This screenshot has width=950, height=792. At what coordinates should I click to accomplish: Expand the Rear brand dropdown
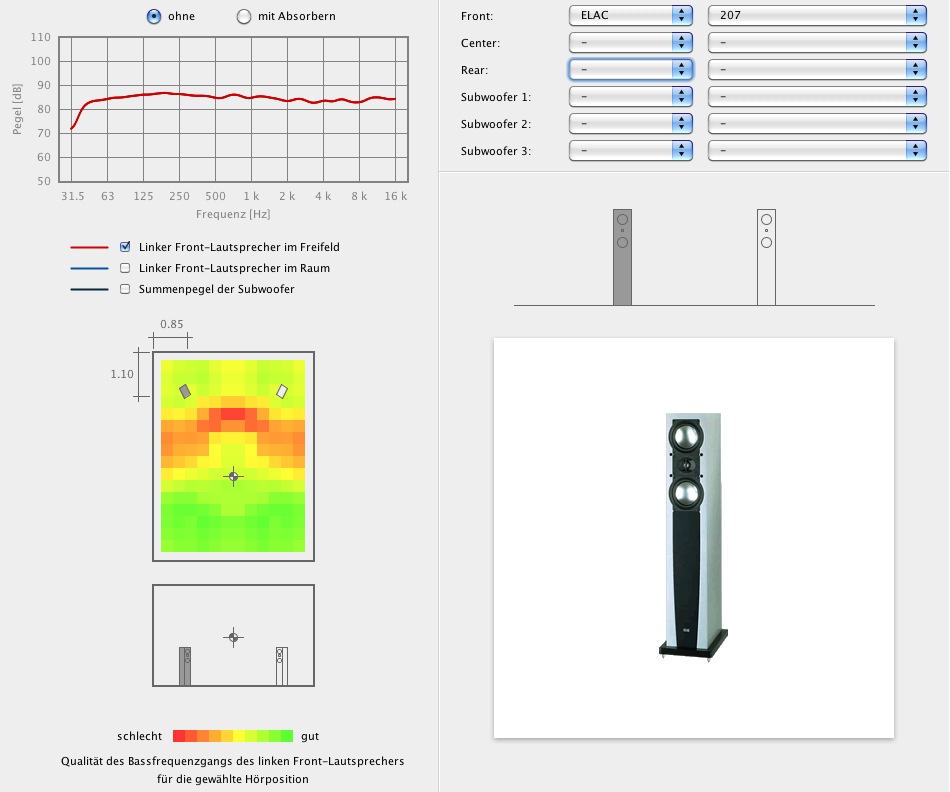[630, 69]
